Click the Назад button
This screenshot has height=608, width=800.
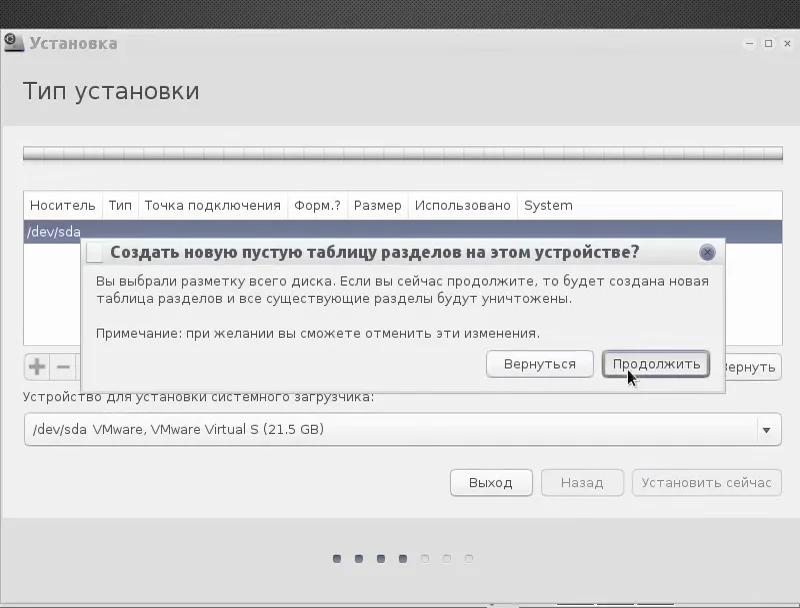point(582,483)
